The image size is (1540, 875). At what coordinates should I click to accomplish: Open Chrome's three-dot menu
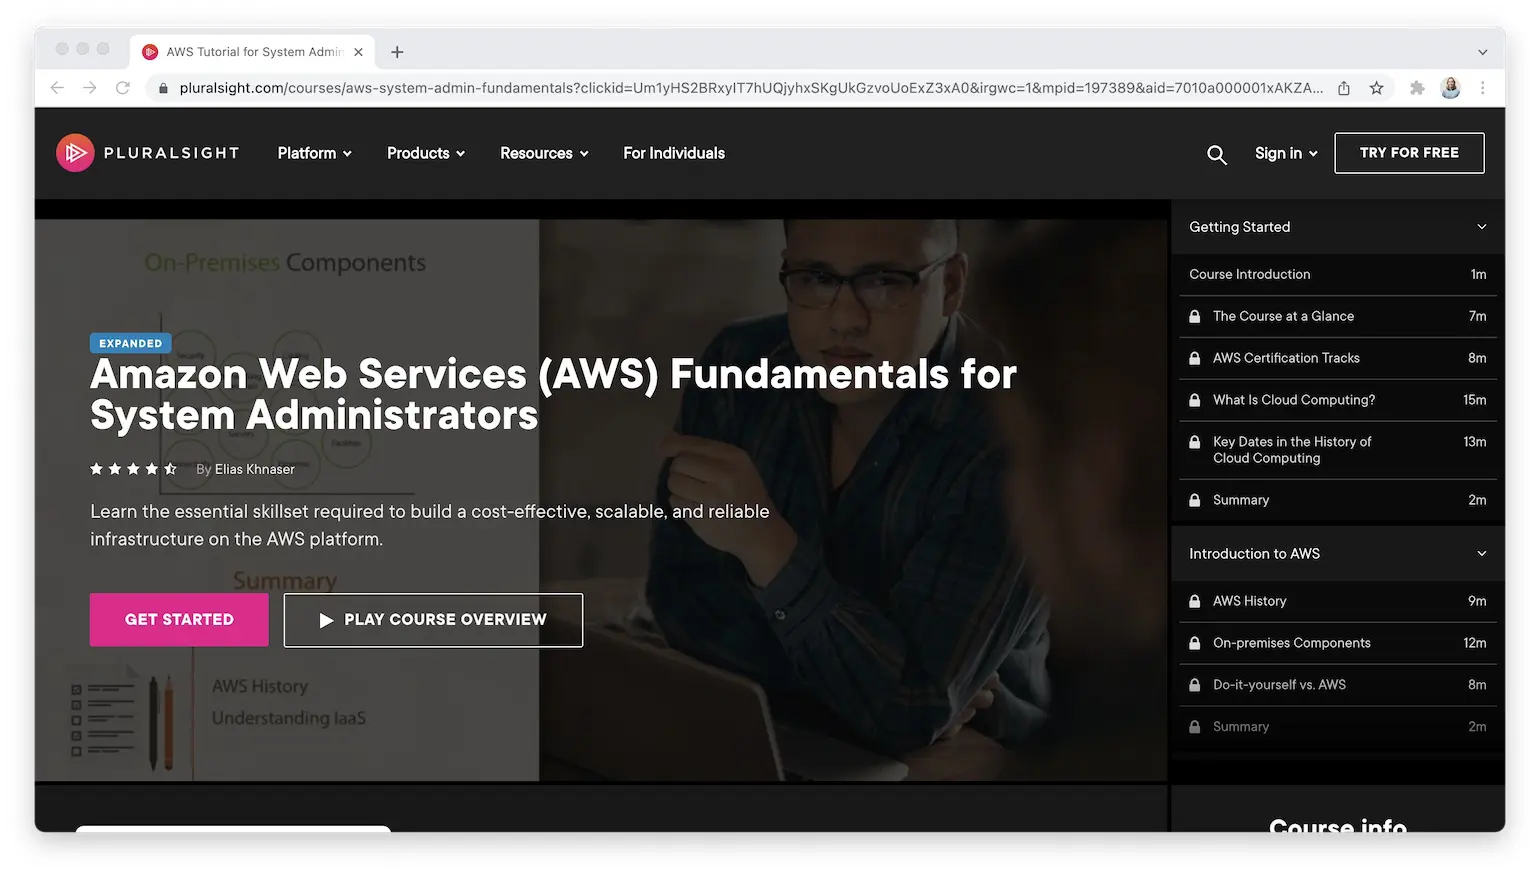(x=1483, y=88)
